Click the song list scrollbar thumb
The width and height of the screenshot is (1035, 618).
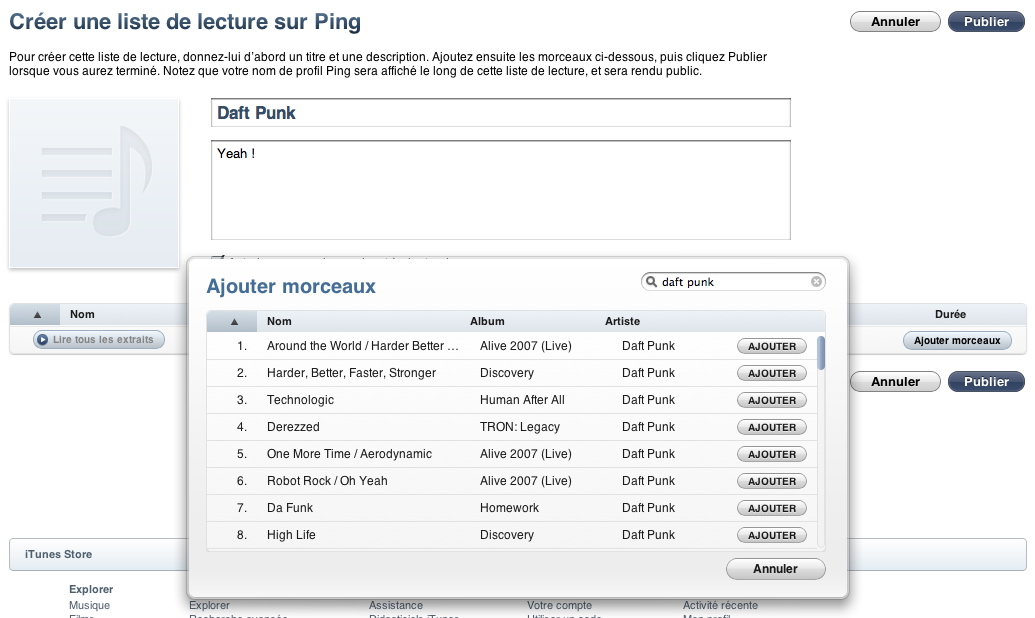[x=821, y=353]
